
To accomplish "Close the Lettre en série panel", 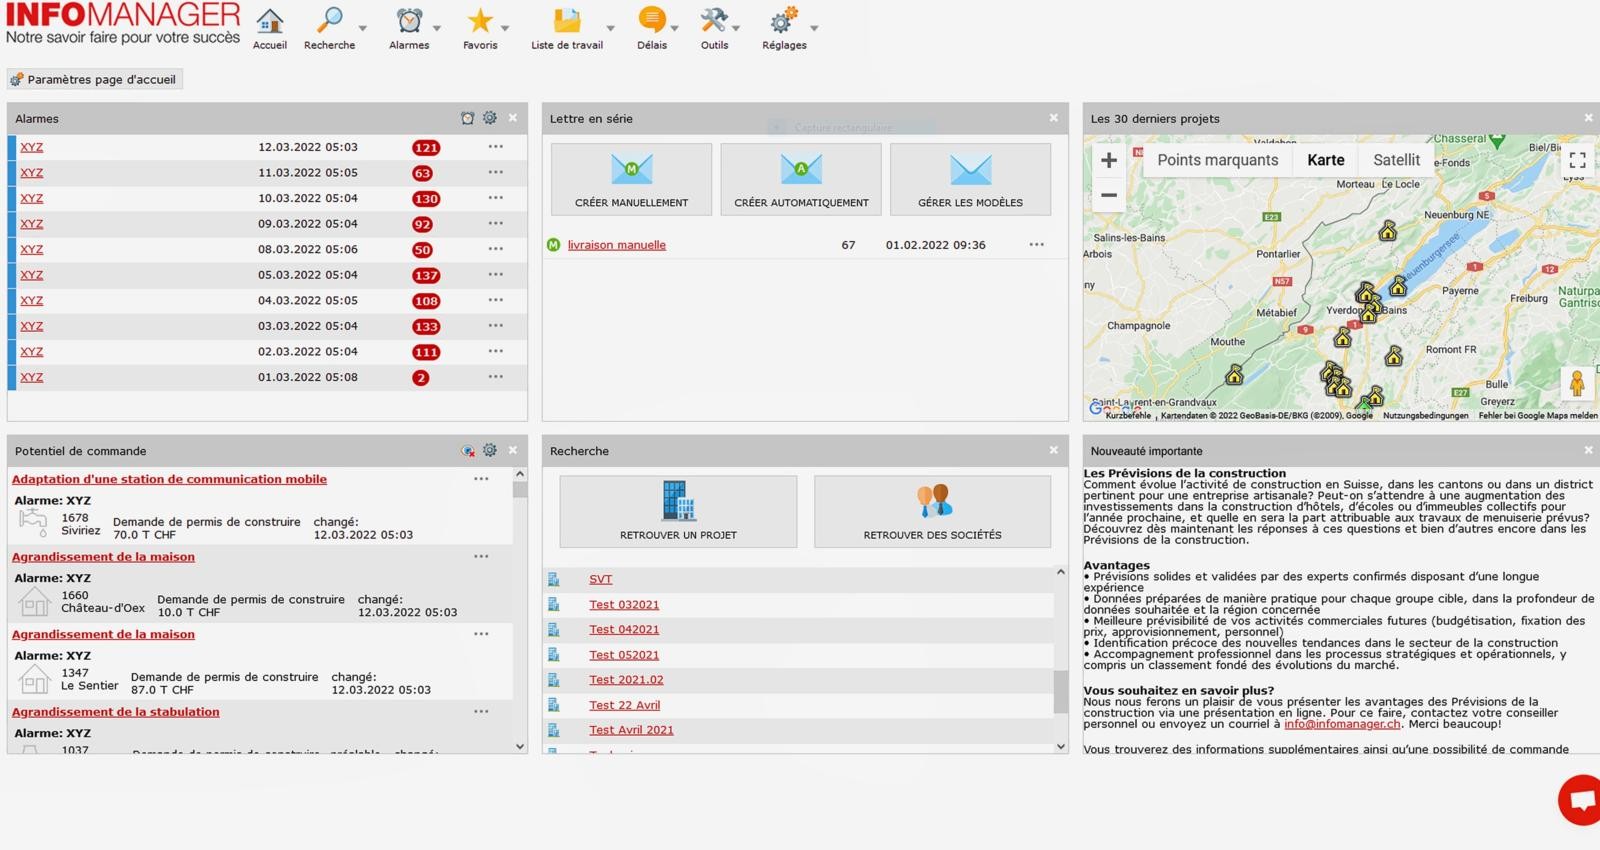I will (1053, 118).
